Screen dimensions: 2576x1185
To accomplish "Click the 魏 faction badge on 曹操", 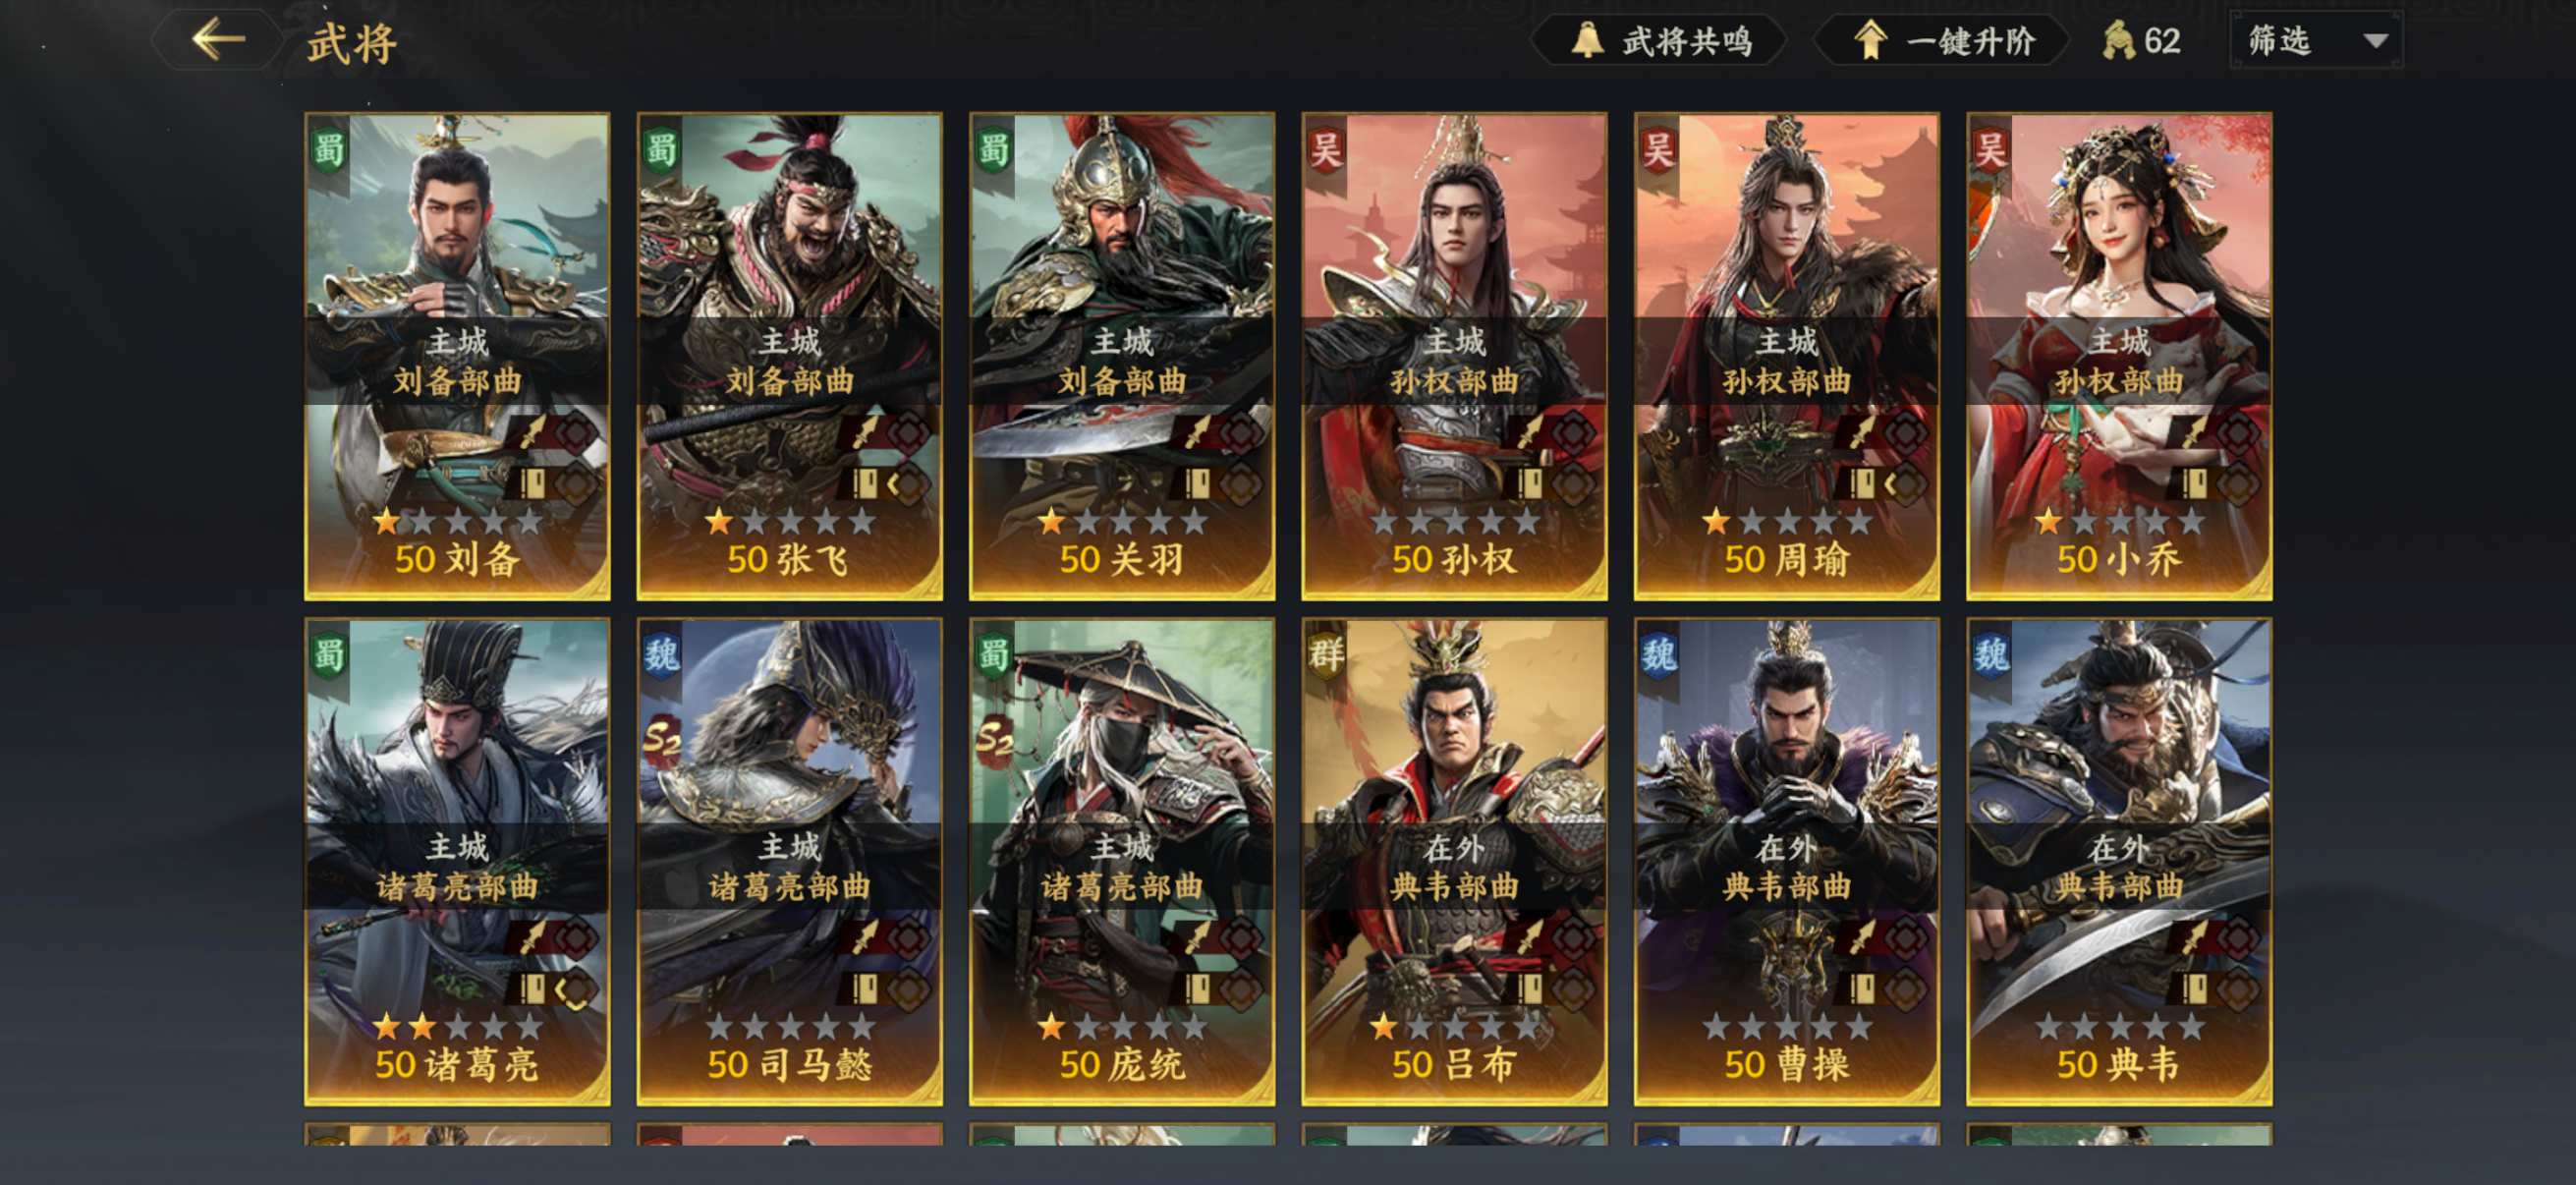I will tap(1658, 655).
